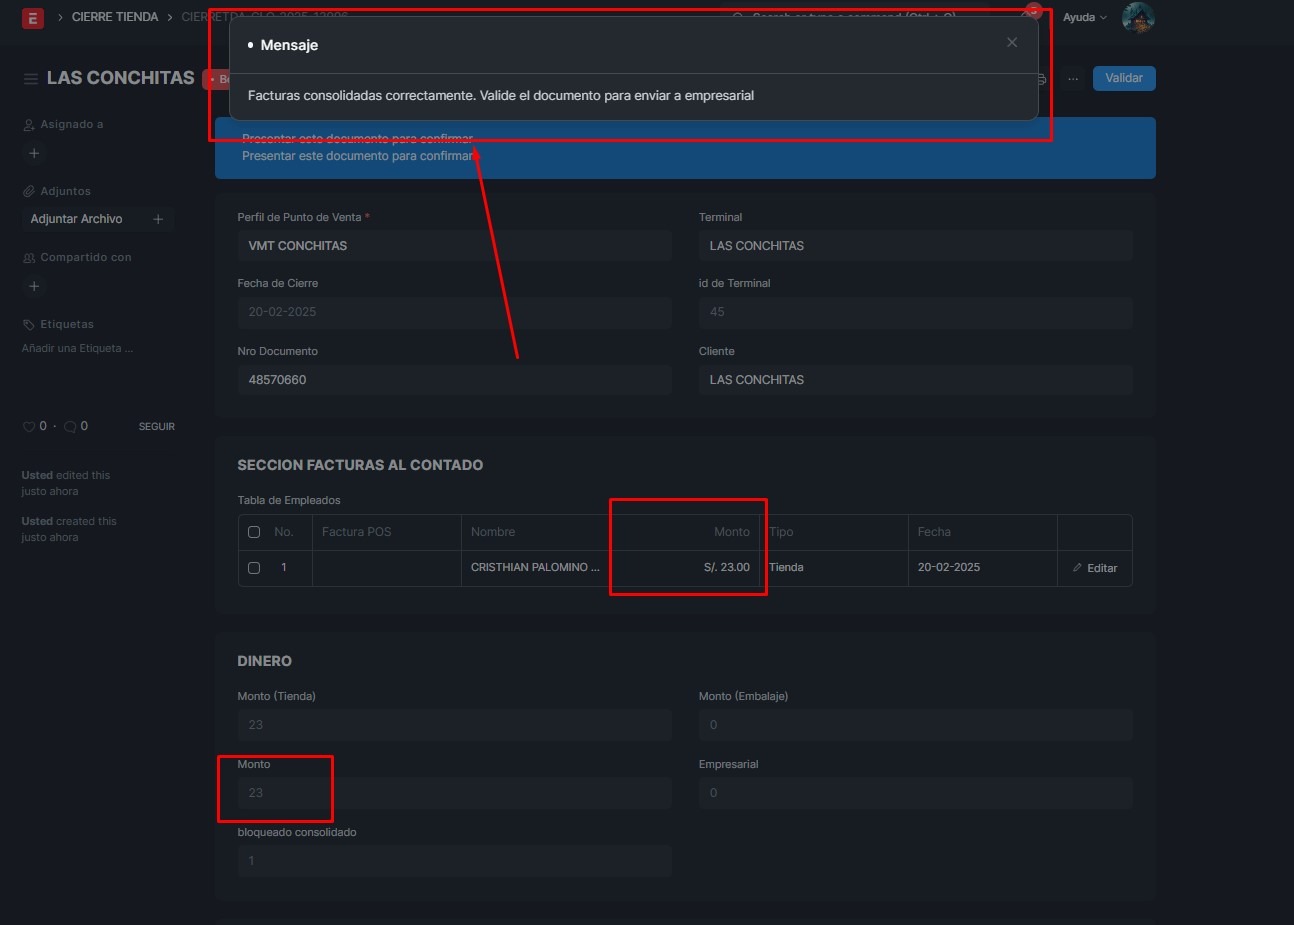Add a share under Compartido con
The height and width of the screenshot is (925, 1294).
click(x=34, y=287)
